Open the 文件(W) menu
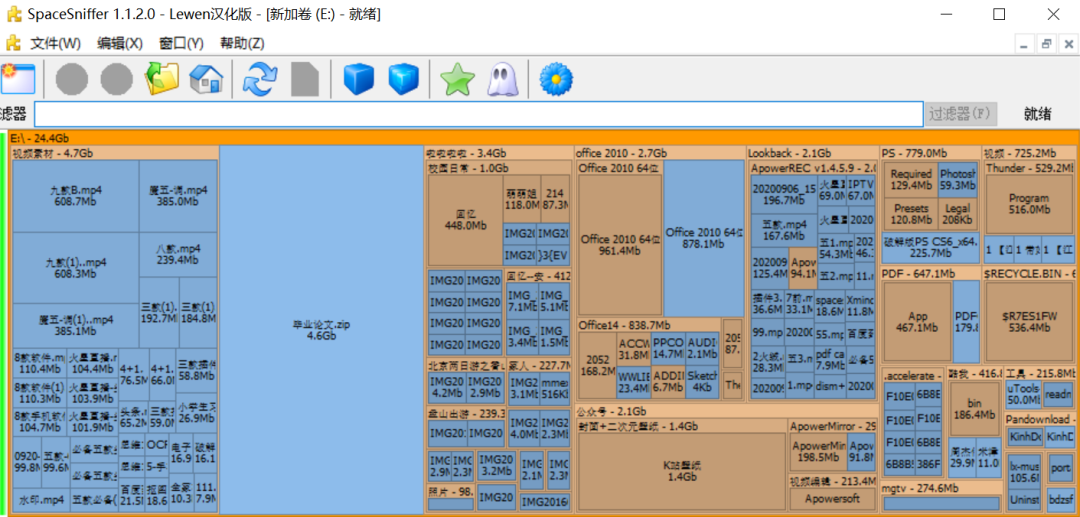This screenshot has width=1080, height=517. point(55,43)
